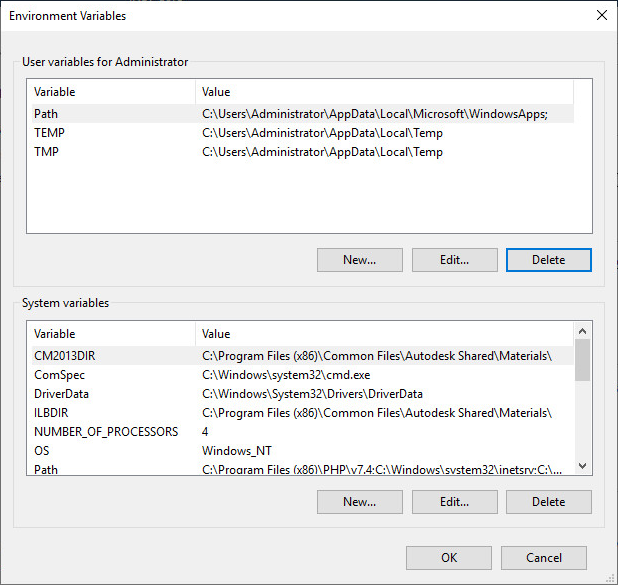Viewport: 618px width, 585px height.
Task: Sort system variables by Value column header
Action: coord(380,334)
